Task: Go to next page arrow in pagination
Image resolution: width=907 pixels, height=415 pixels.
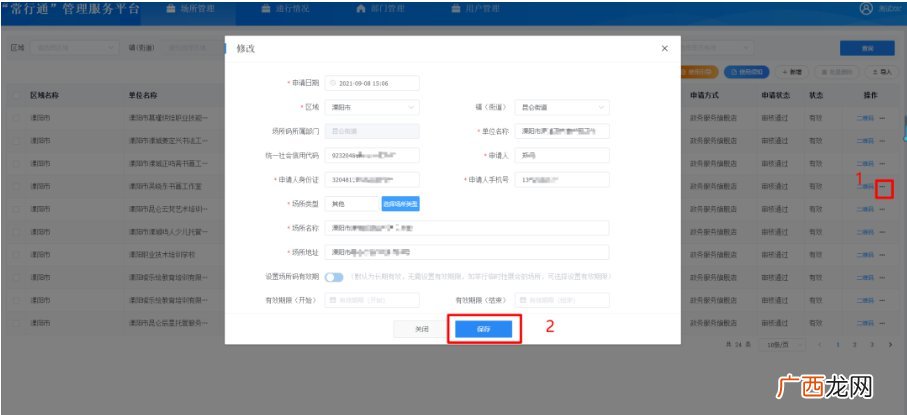Action: click(890, 344)
